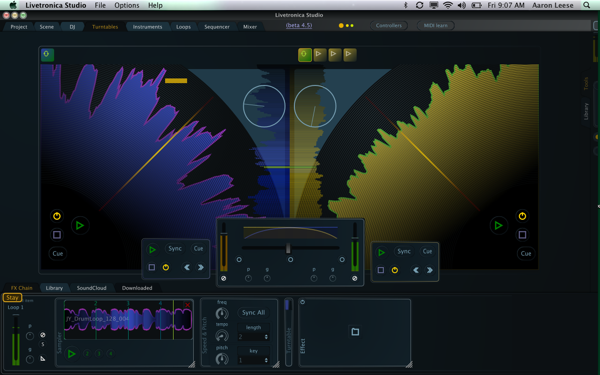The width and height of the screenshot is (600, 375).
Task: Click Sync in the left transport panel
Action: 175,248
